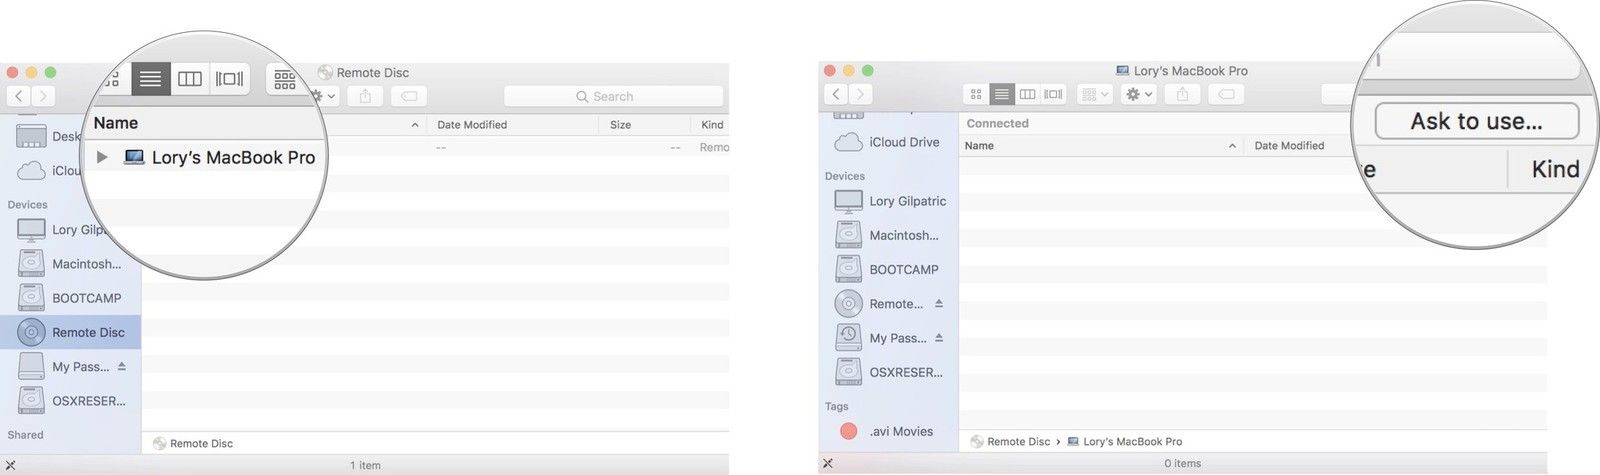
Task: Click Remote Disc in right window path bar
Action: (x=1017, y=441)
